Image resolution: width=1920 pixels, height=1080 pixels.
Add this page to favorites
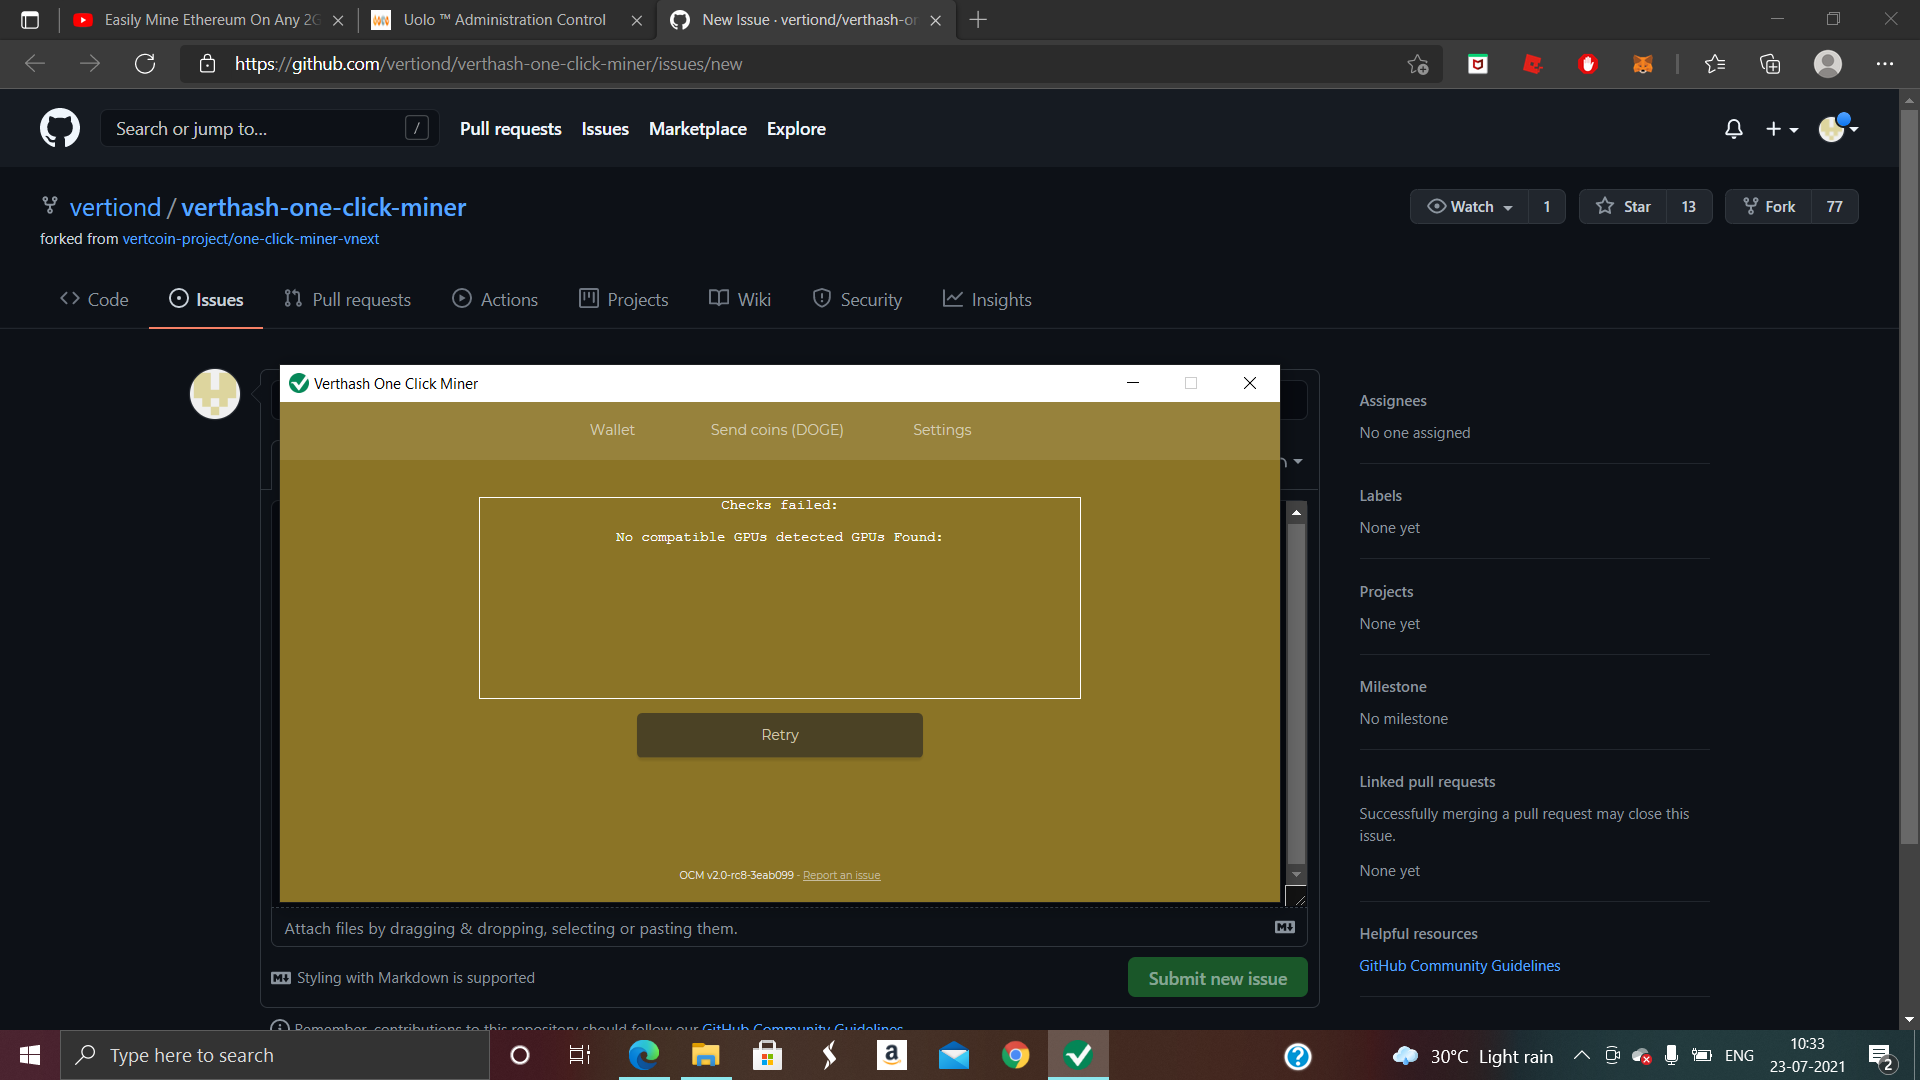click(1418, 64)
